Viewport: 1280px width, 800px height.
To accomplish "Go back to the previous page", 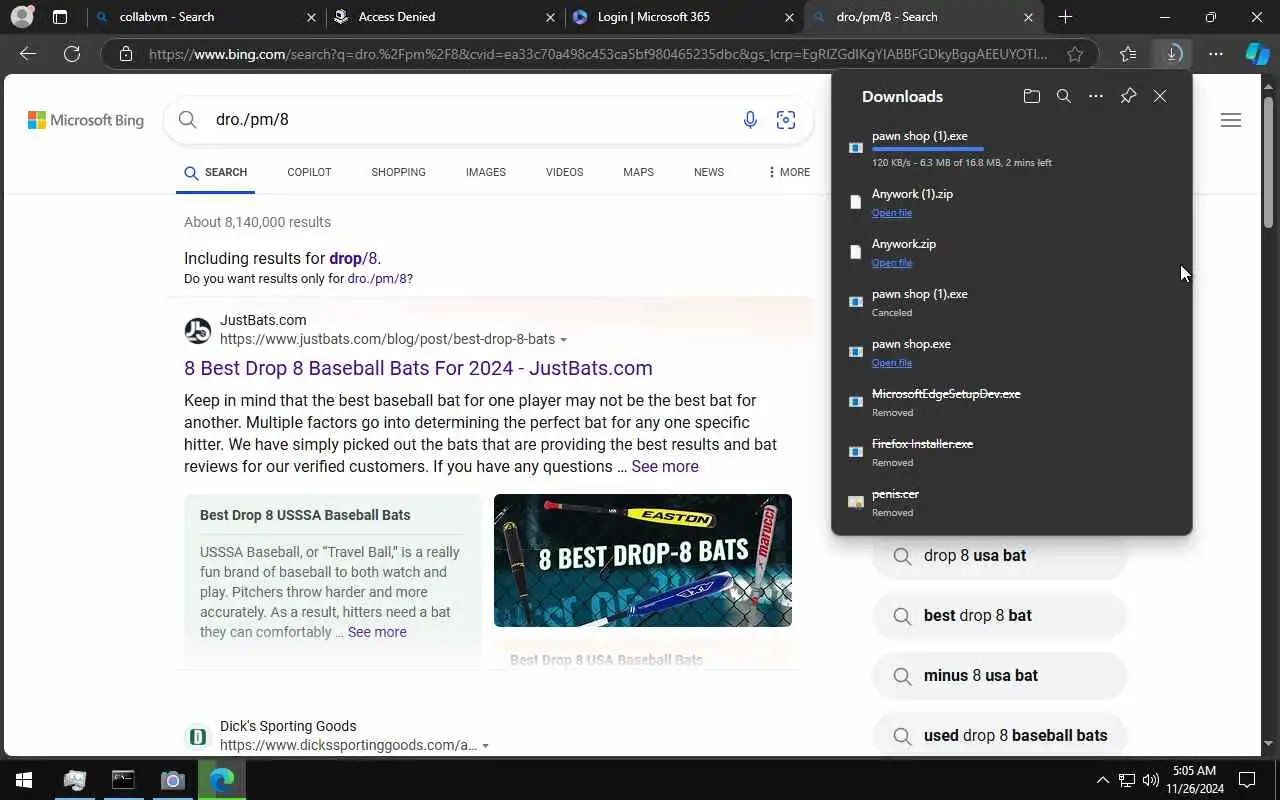I will 28,54.
